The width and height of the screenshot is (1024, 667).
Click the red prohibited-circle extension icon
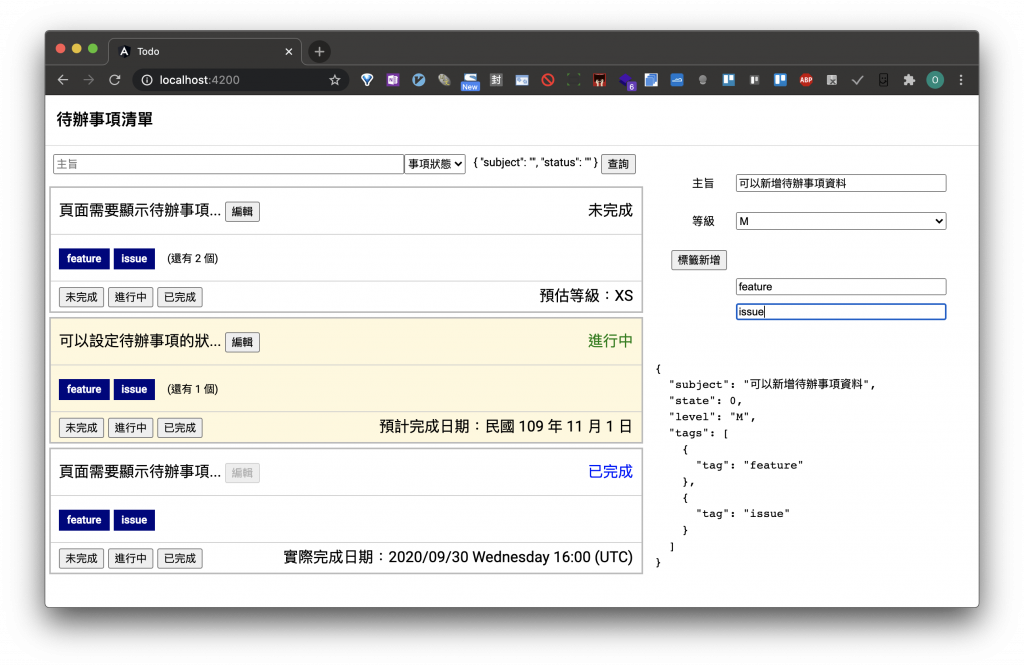click(548, 80)
